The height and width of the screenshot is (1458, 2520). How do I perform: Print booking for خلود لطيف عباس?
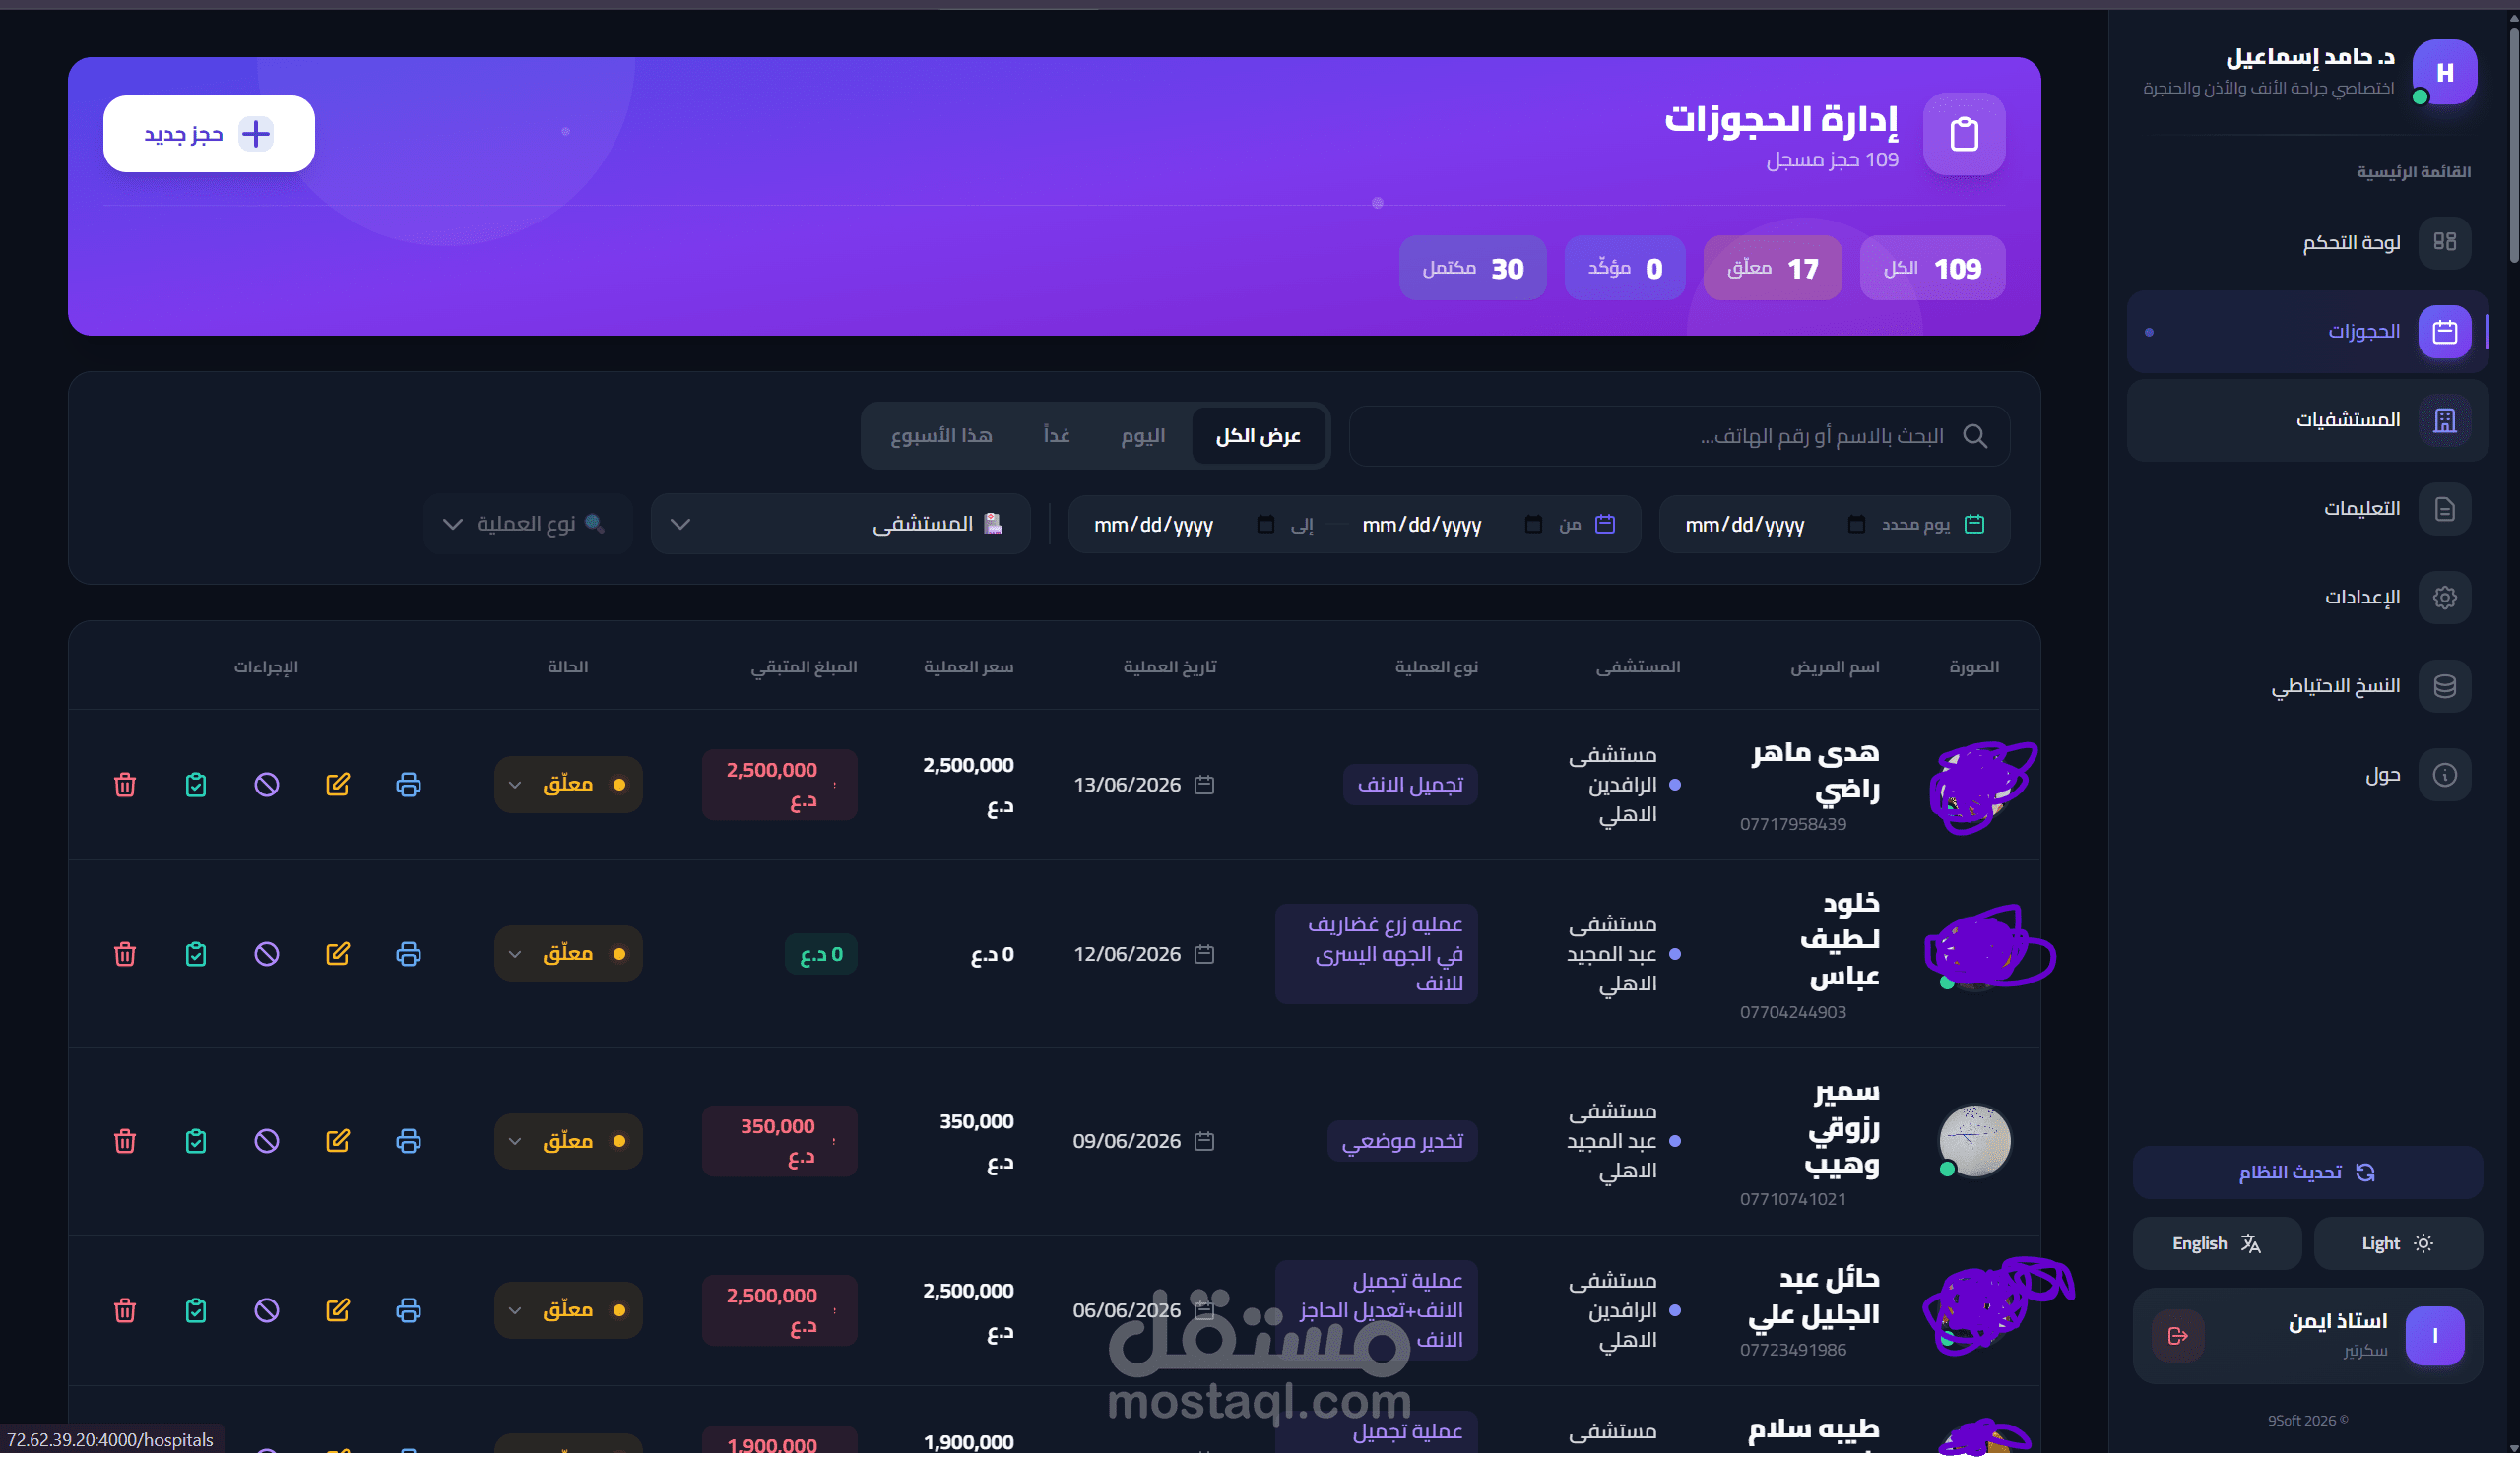(x=408, y=954)
